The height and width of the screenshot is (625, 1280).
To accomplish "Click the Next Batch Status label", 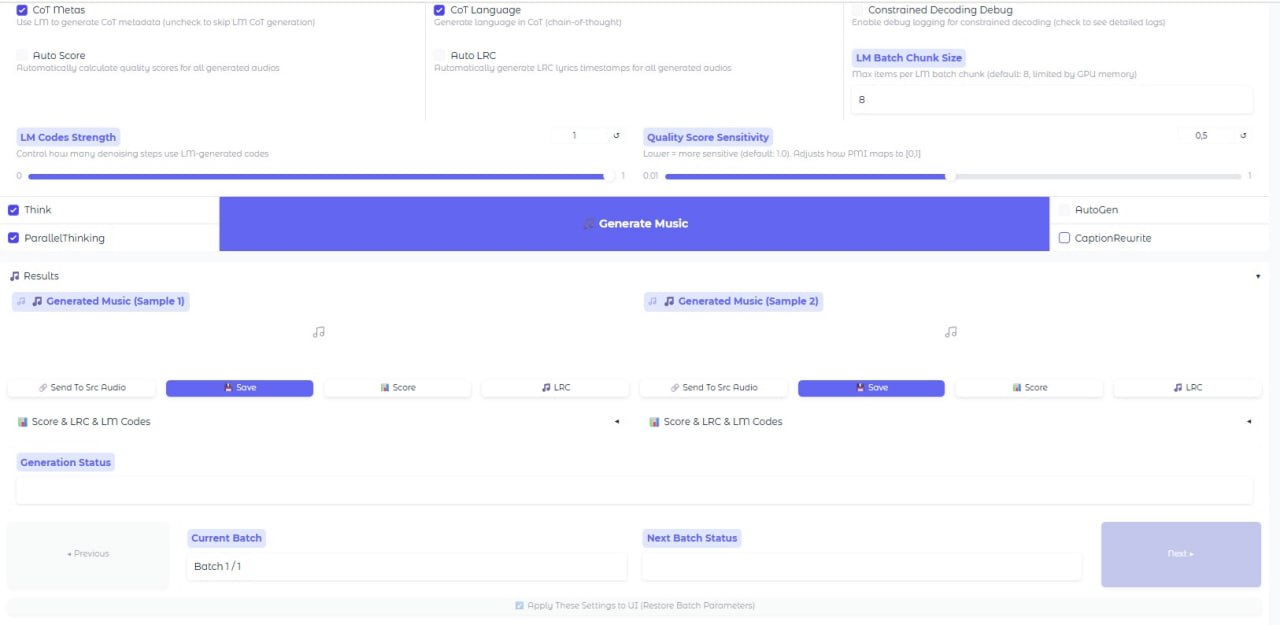I will tap(692, 538).
